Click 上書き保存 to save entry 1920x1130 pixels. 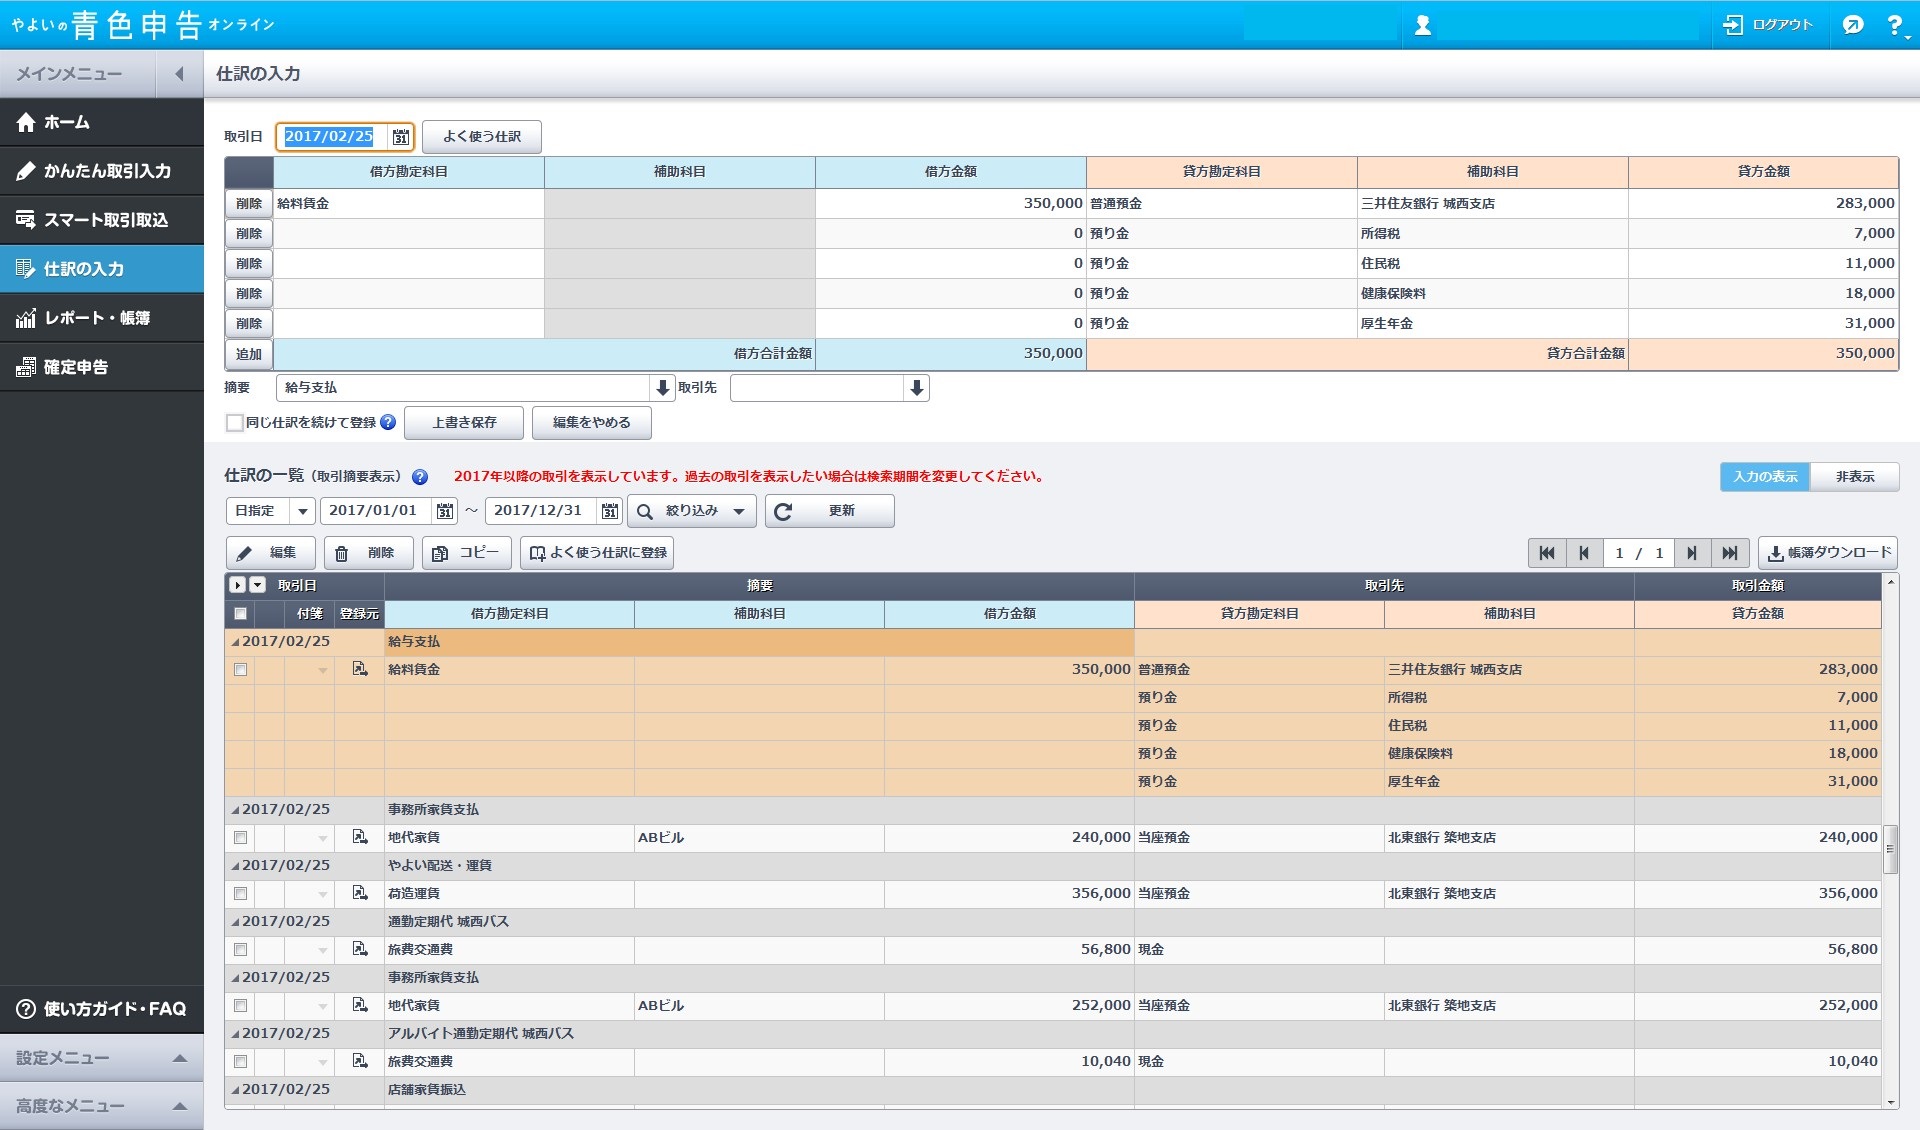(x=464, y=423)
